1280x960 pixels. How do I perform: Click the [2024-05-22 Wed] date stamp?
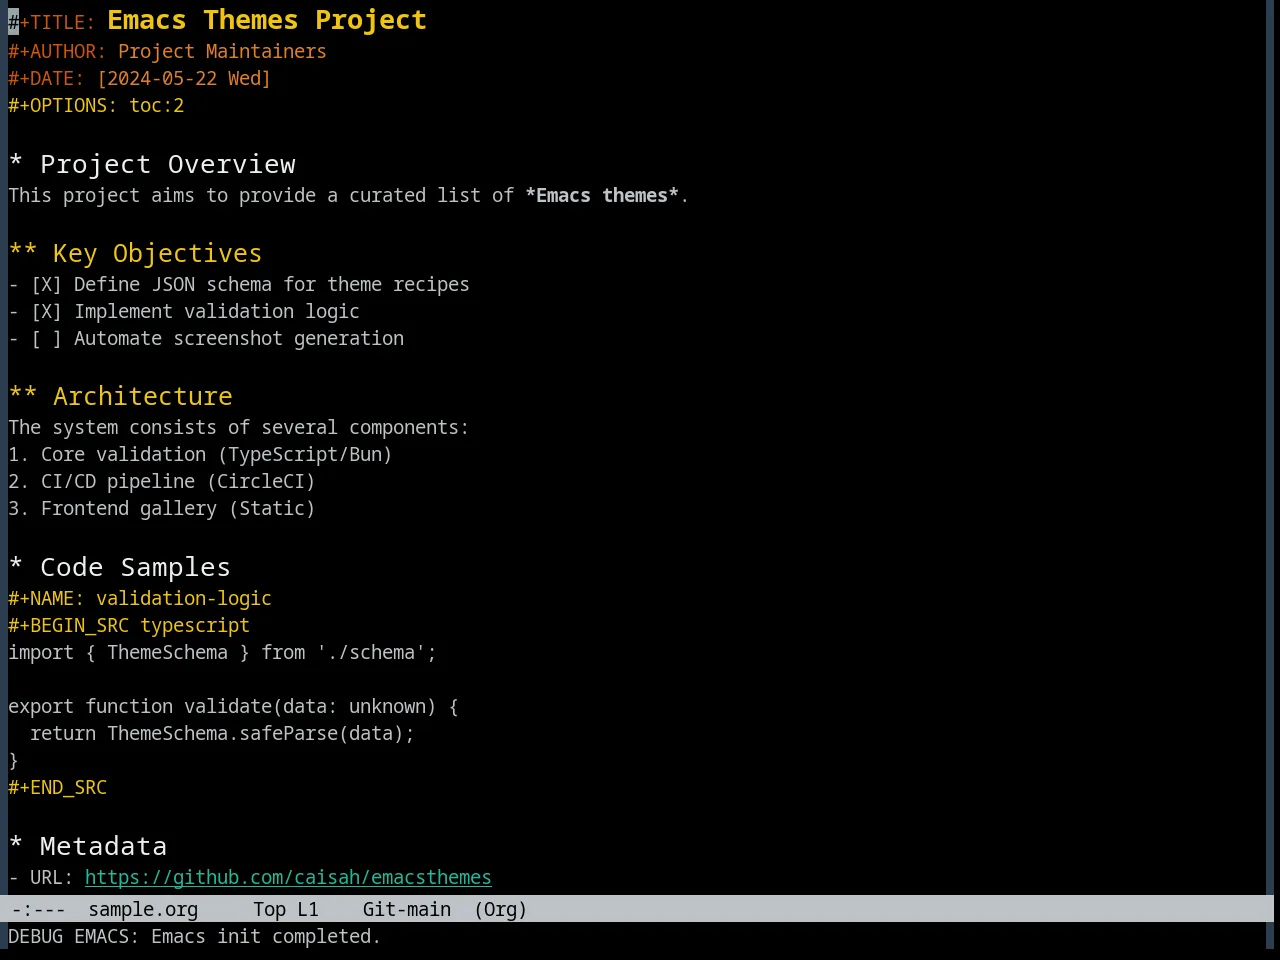pyautogui.click(x=184, y=79)
